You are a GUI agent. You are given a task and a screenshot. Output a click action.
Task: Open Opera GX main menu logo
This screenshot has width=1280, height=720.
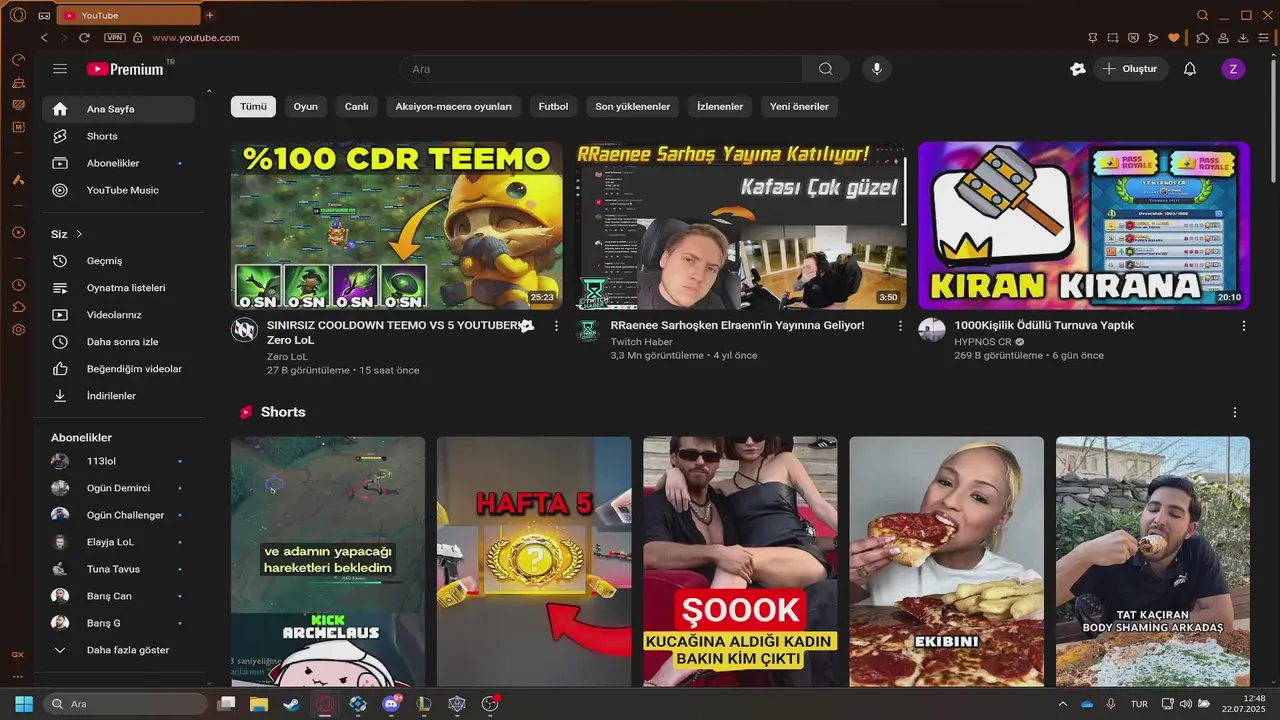[x=18, y=15]
